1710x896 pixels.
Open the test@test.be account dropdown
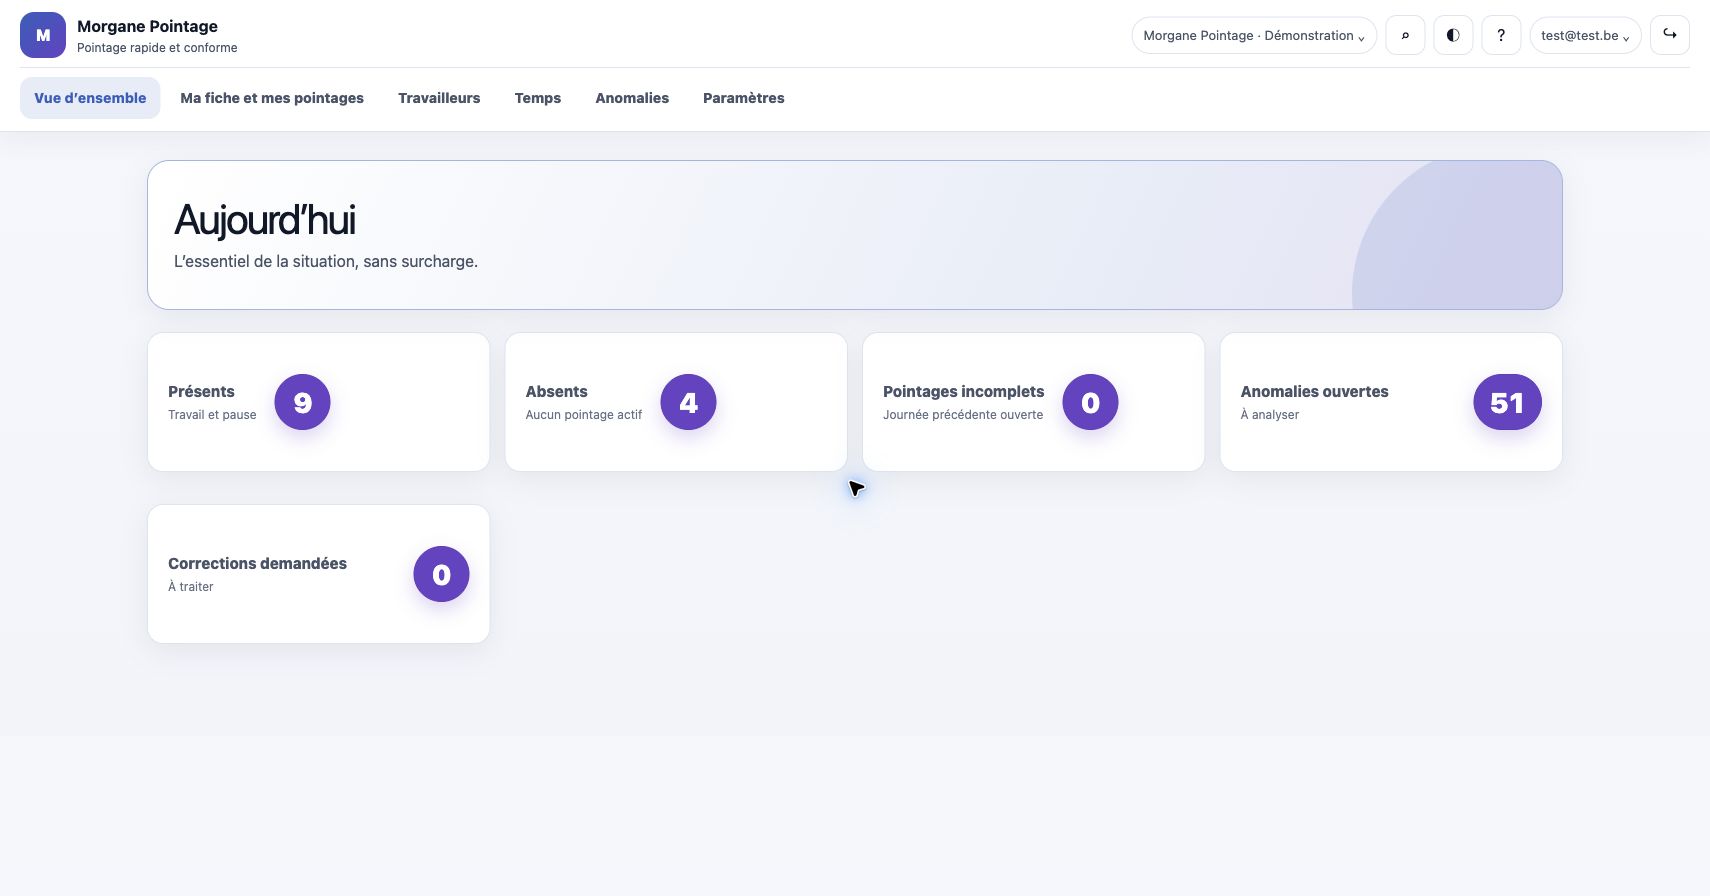click(x=1585, y=35)
